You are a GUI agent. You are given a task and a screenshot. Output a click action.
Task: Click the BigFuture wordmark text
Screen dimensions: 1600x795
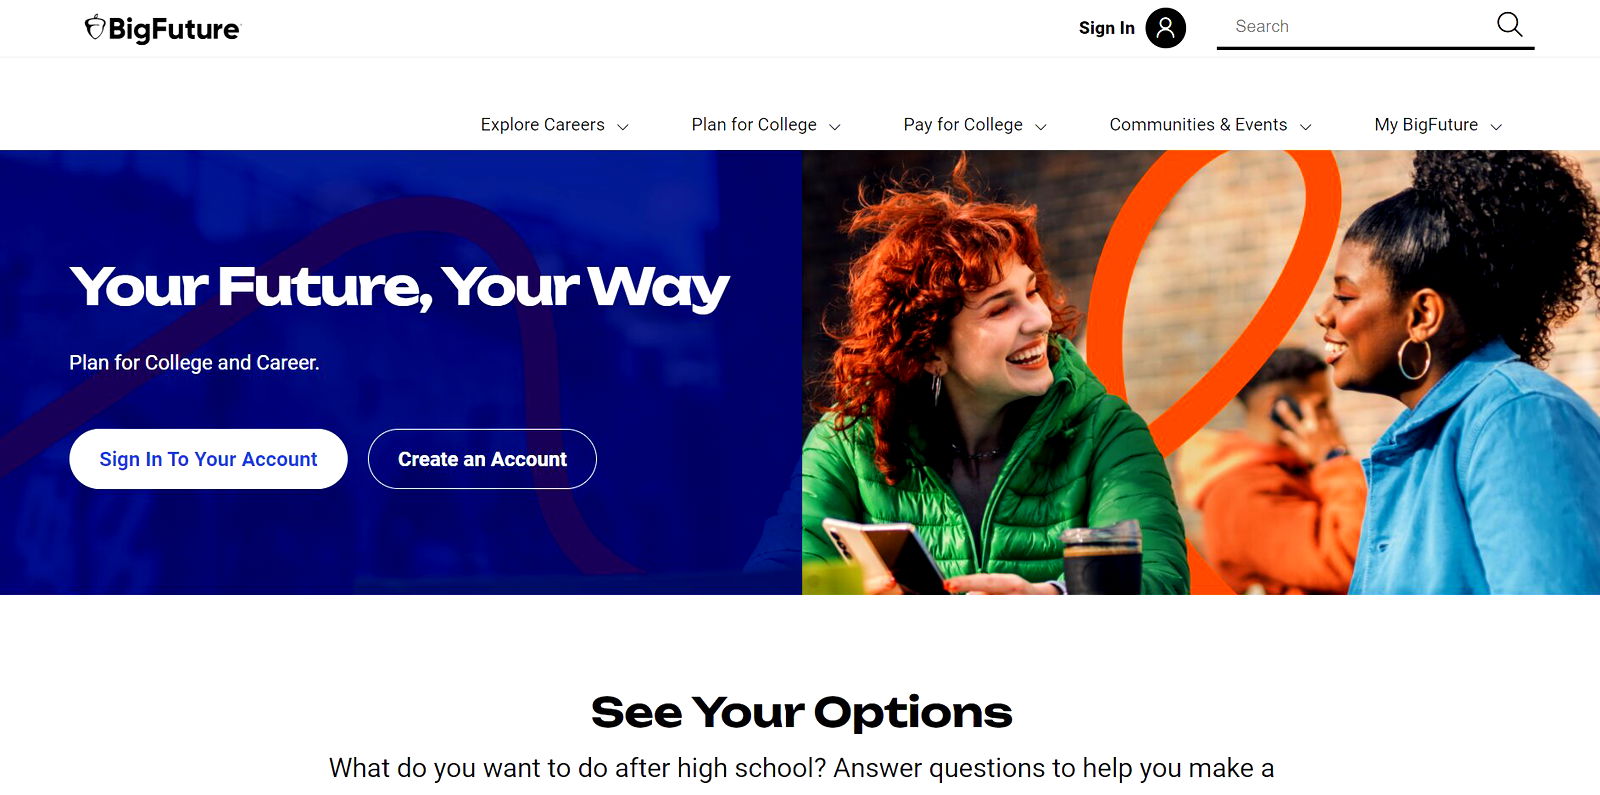174,29
